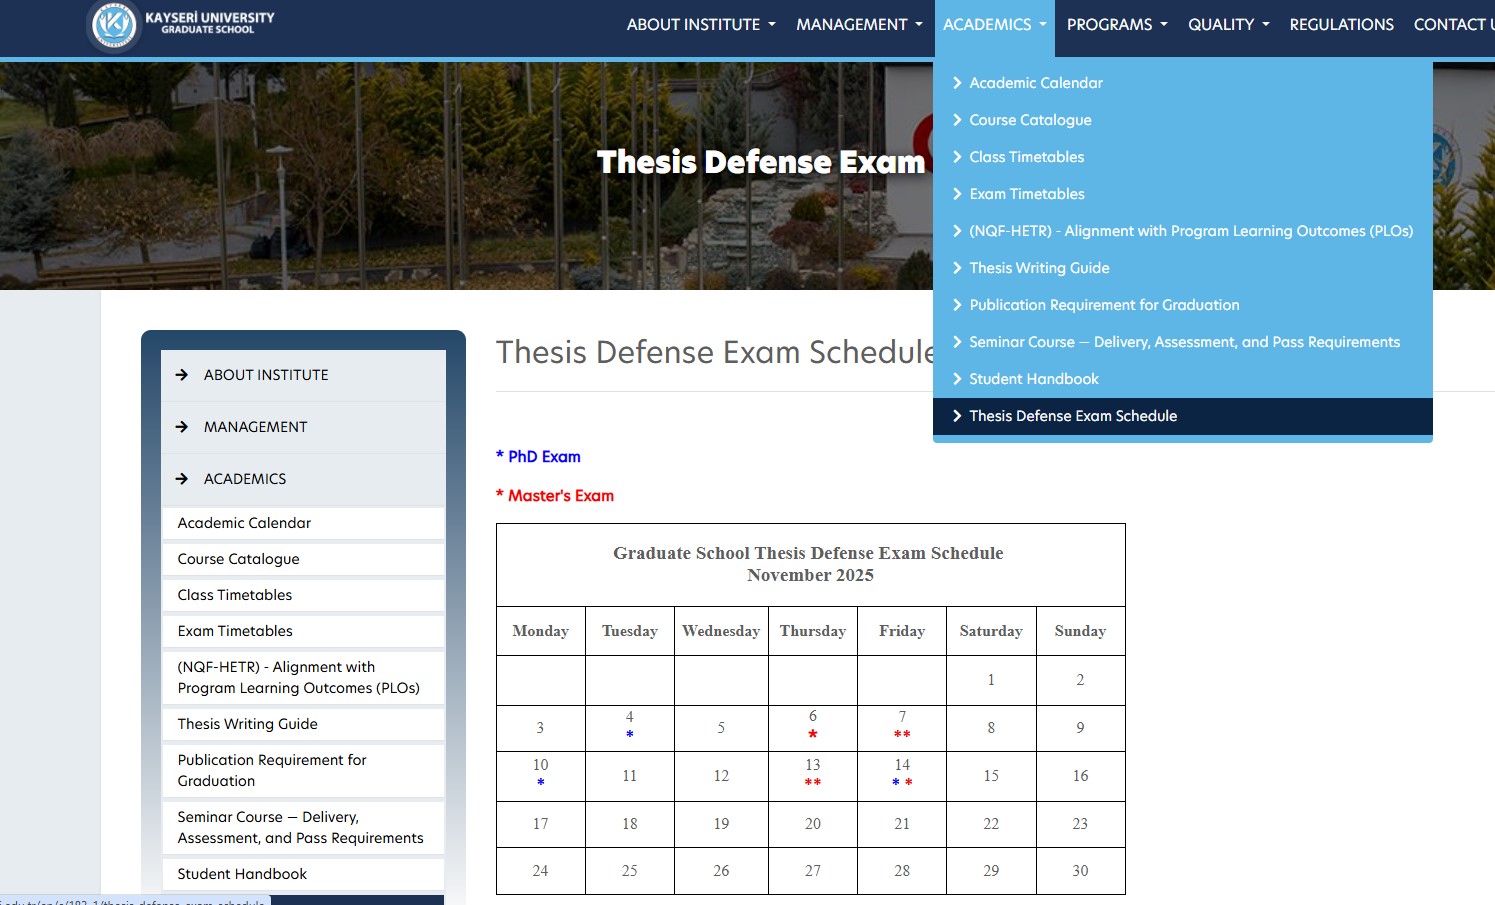Open the MANAGEMENT dropdown in navbar

tap(858, 25)
